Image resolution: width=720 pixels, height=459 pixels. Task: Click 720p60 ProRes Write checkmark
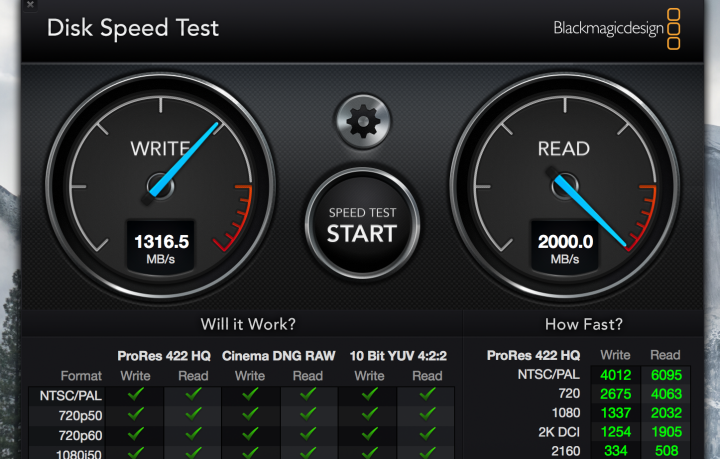(x=136, y=433)
